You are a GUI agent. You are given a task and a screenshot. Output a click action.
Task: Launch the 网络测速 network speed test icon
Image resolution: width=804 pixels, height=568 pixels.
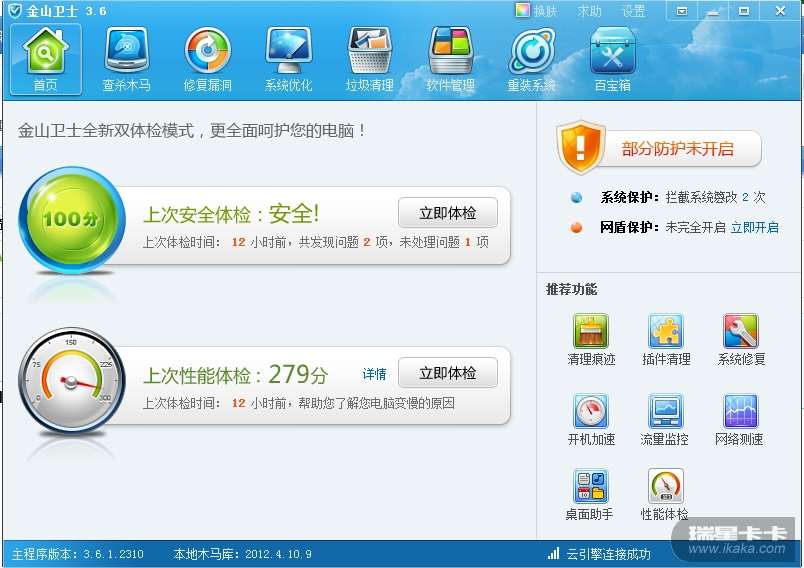point(740,411)
